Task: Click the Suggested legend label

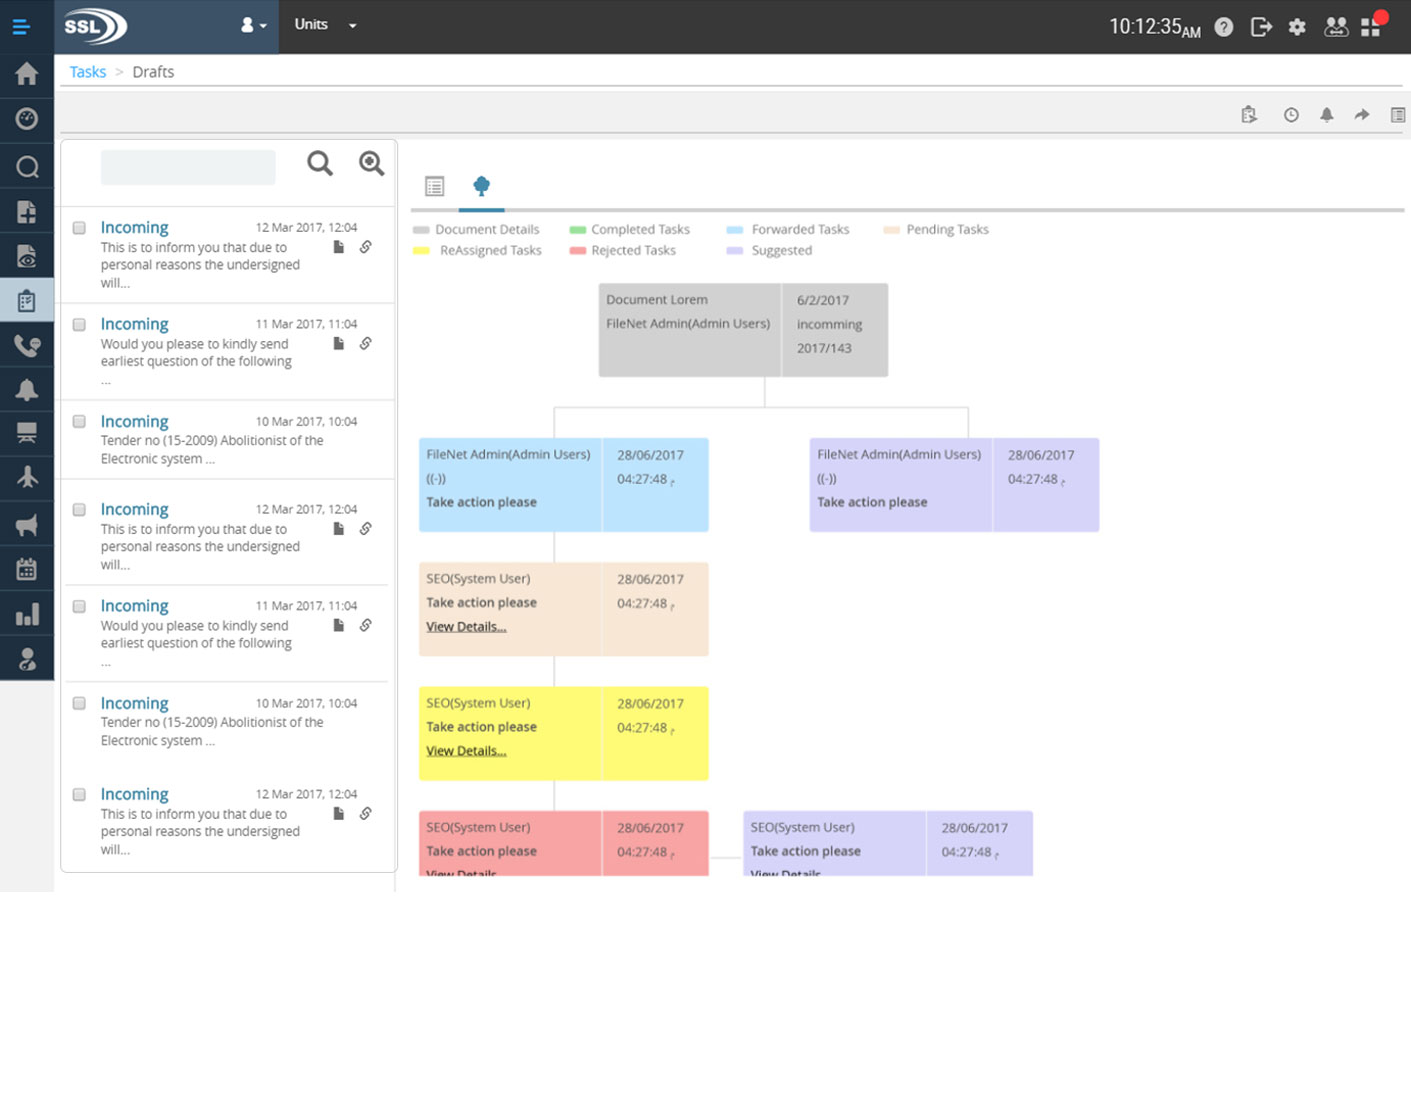Action: pos(782,251)
